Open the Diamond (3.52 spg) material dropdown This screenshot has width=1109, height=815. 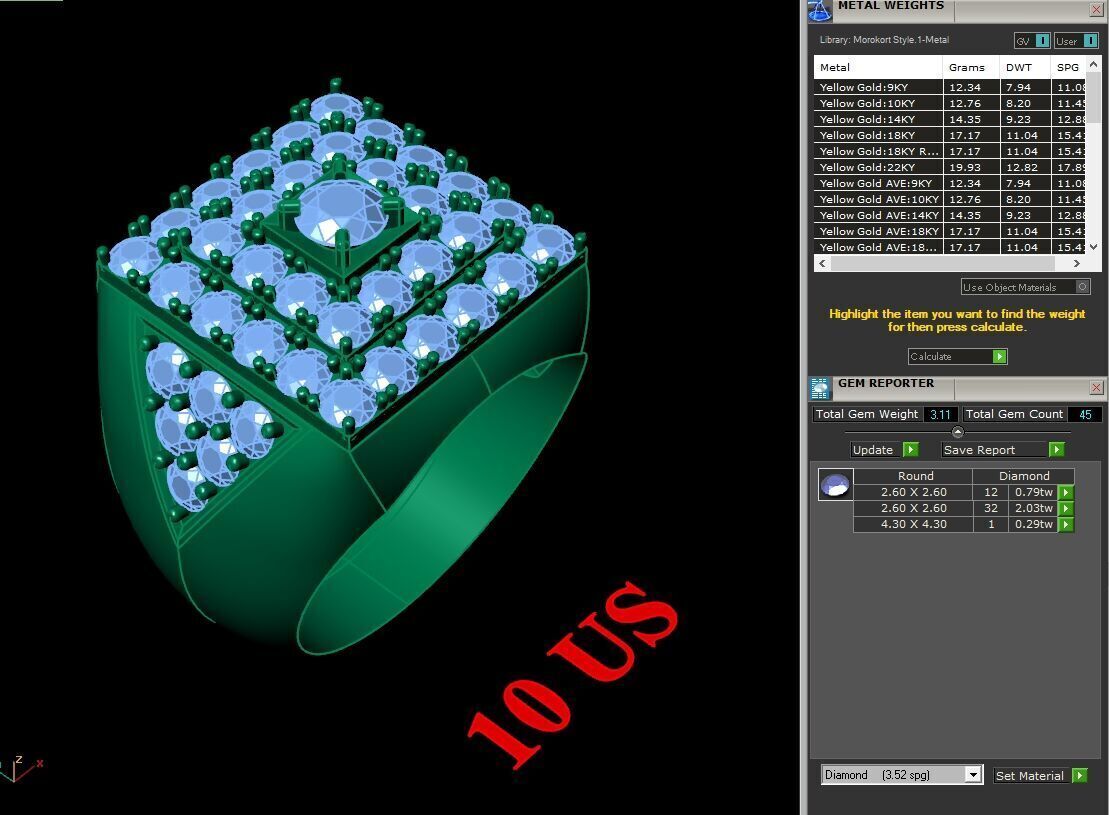(973, 775)
